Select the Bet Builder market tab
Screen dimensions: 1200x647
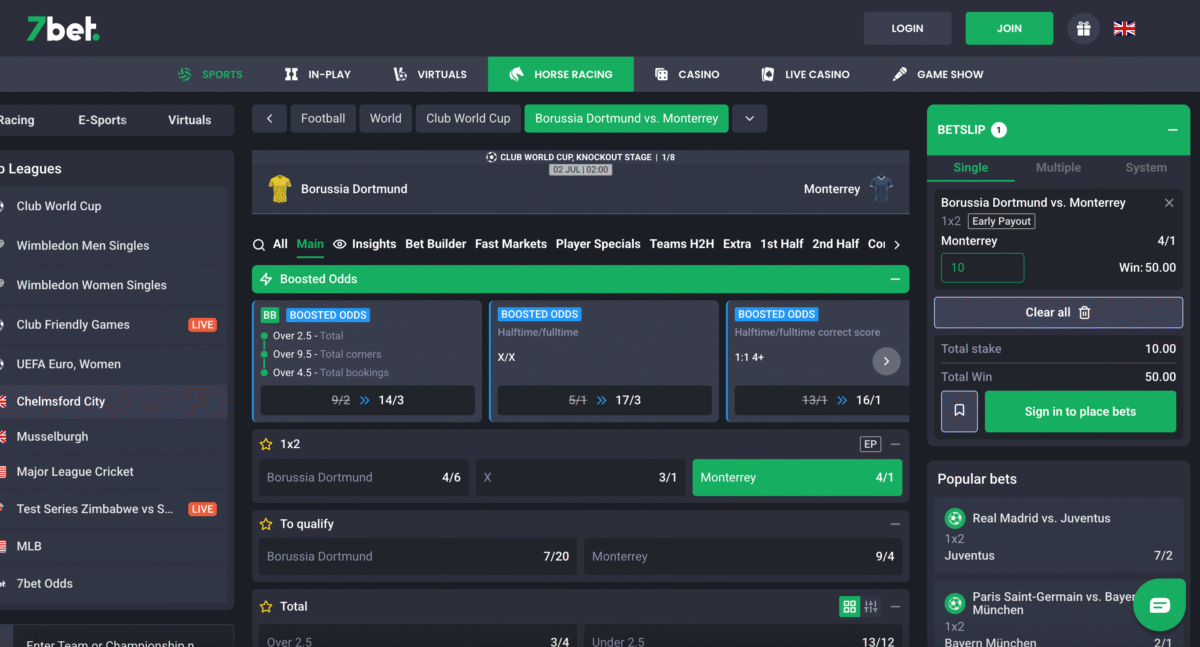[x=435, y=244]
